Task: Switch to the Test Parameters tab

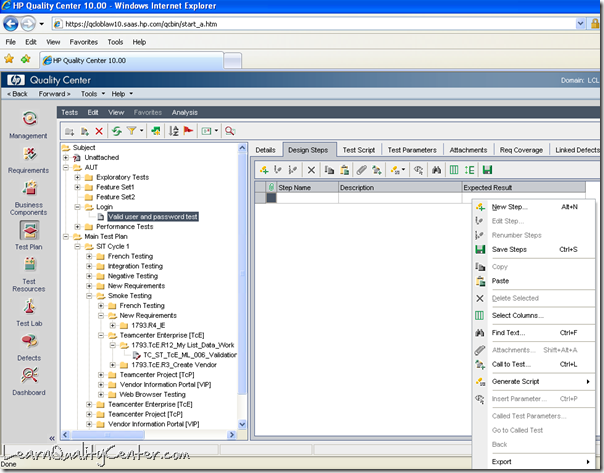Action: (412, 150)
